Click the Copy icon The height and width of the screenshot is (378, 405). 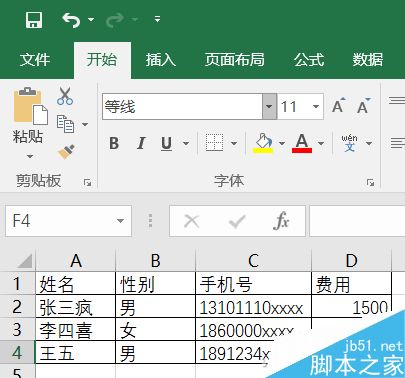tap(65, 124)
